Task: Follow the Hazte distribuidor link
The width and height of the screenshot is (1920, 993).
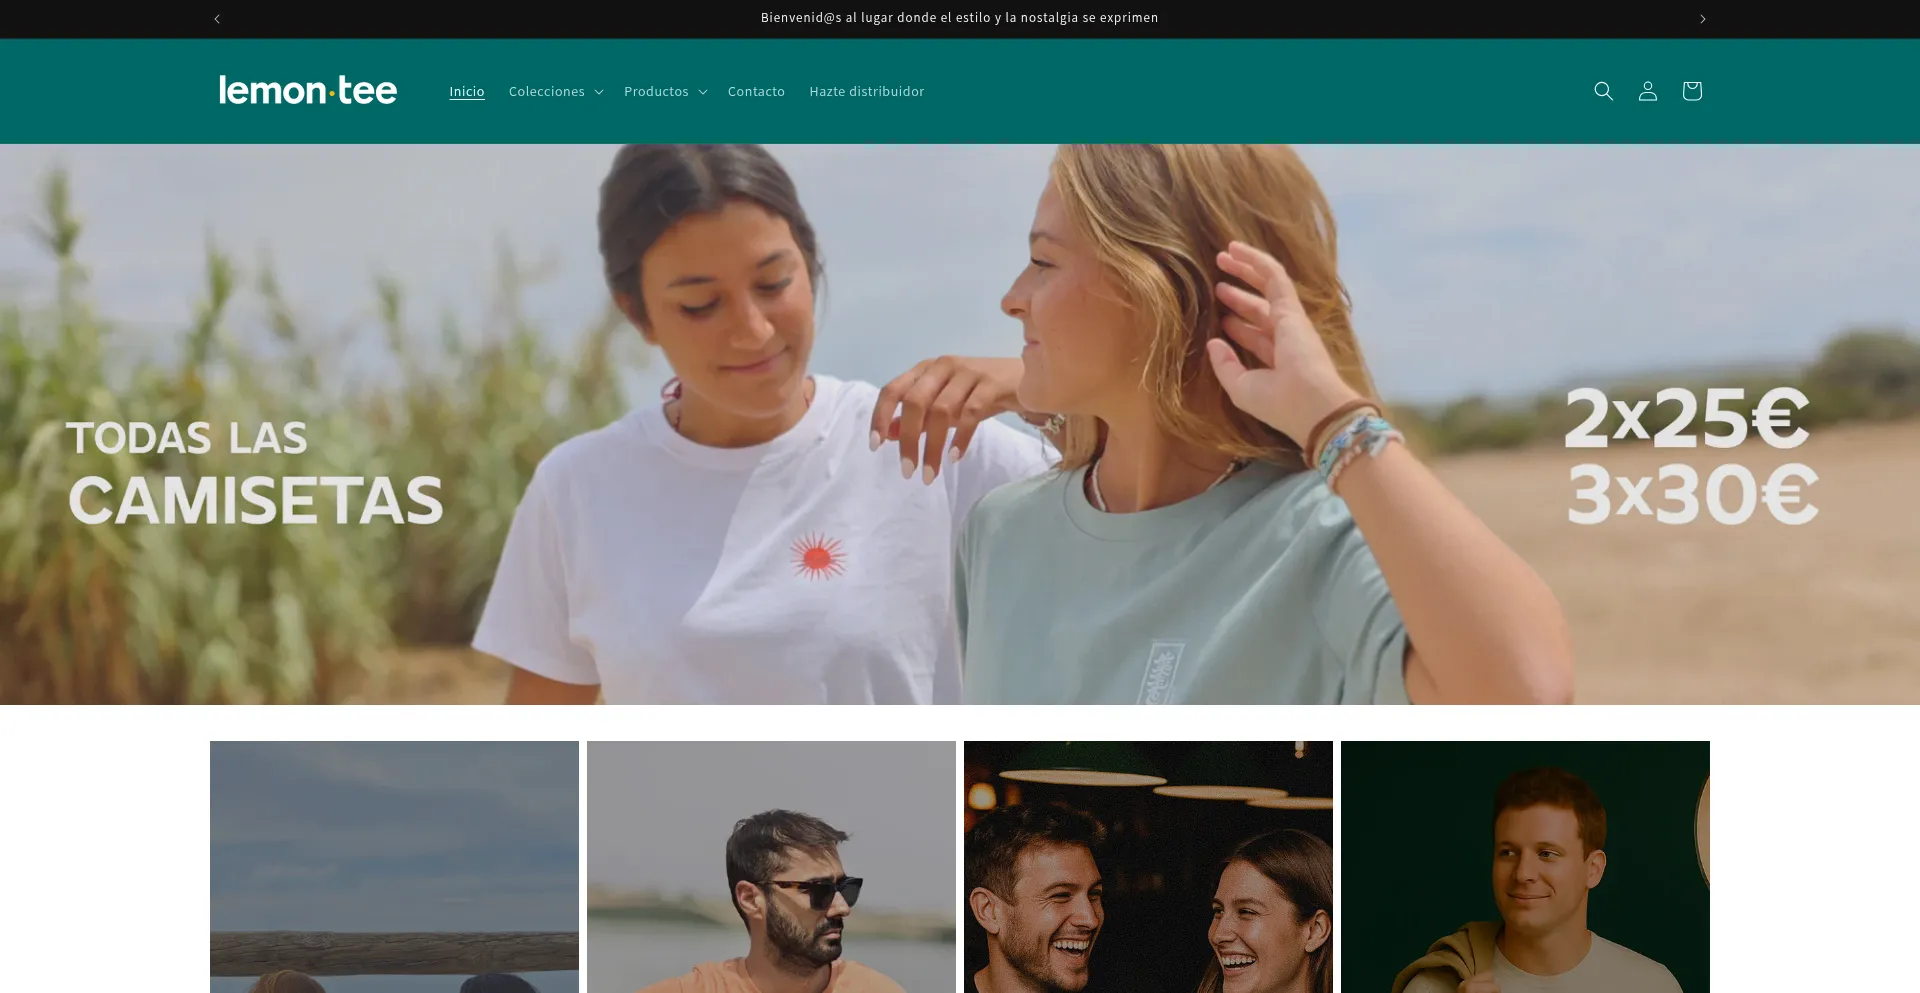Action: [x=866, y=91]
